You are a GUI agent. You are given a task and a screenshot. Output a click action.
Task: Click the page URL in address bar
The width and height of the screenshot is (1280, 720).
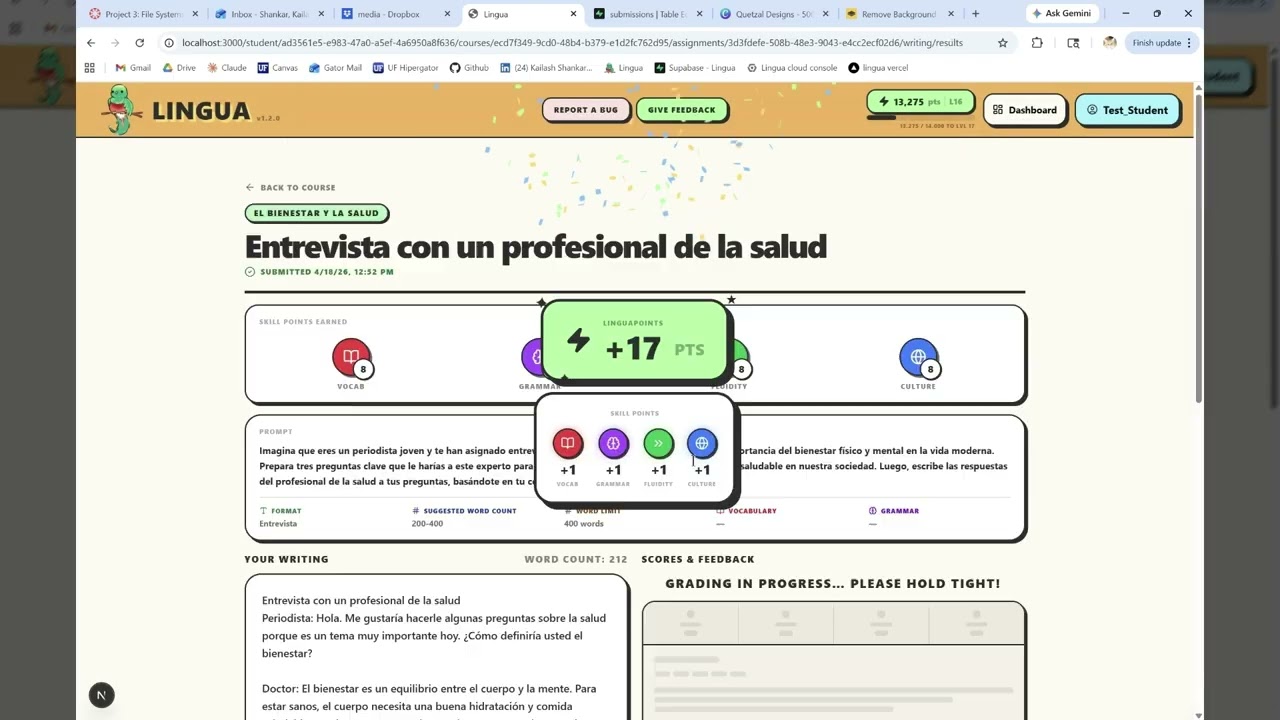(572, 43)
